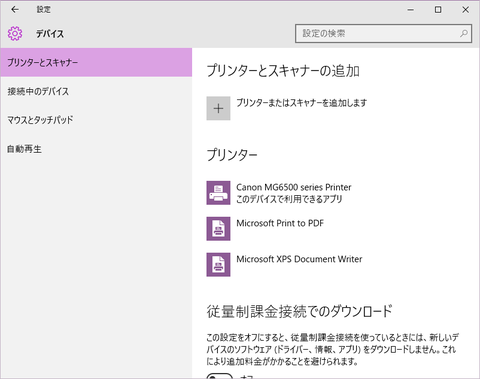Click the plus icon to add a printer
The height and width of the screenshot is (379, 480).
218,108
